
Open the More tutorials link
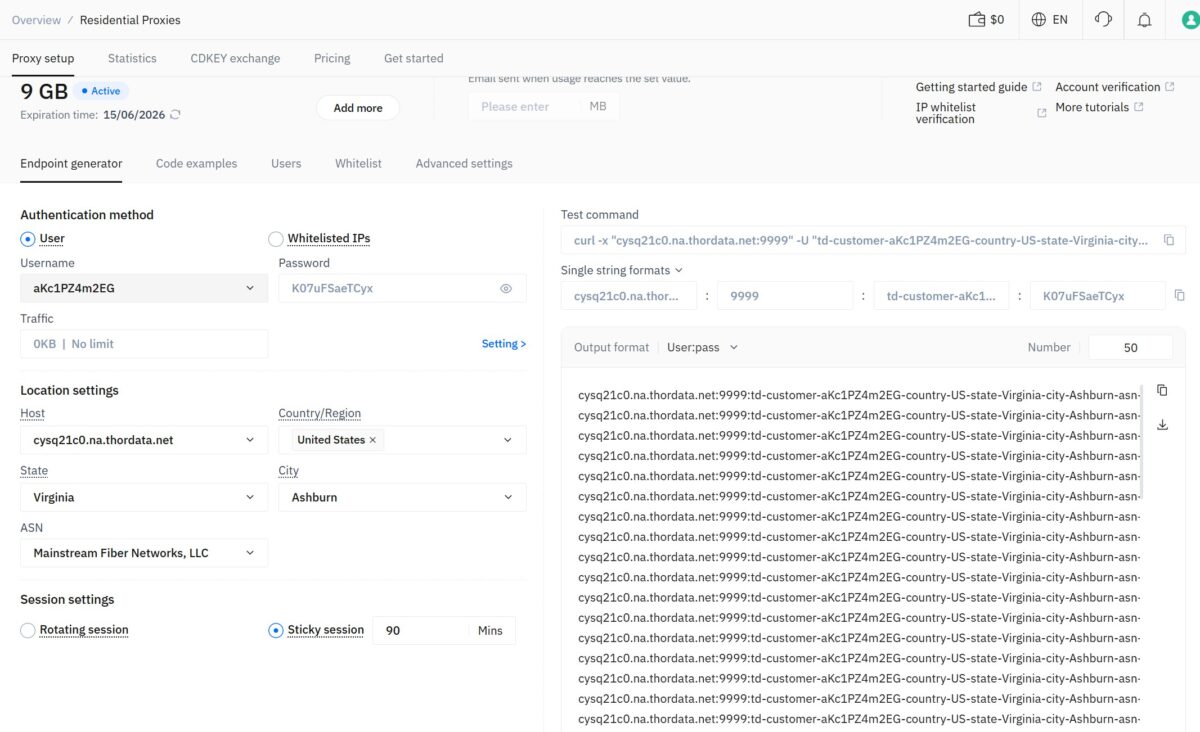click(x=1092, y=107)
